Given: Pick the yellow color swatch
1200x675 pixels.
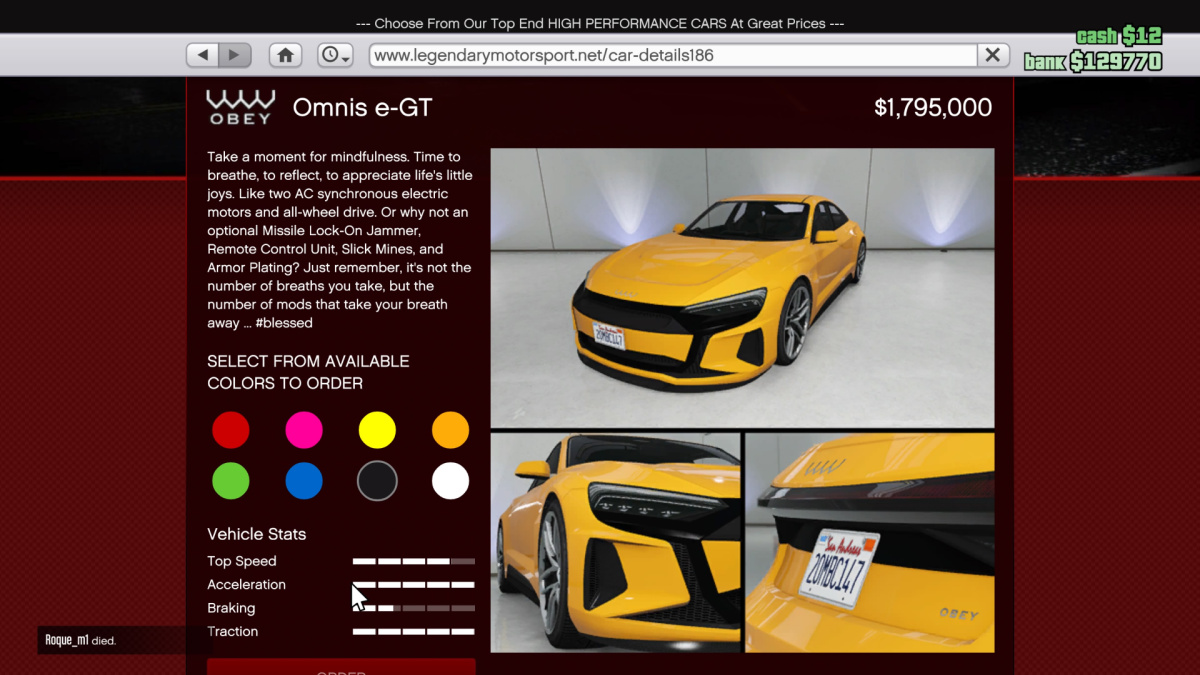Looking at the screenshot, I should (377, 431).
